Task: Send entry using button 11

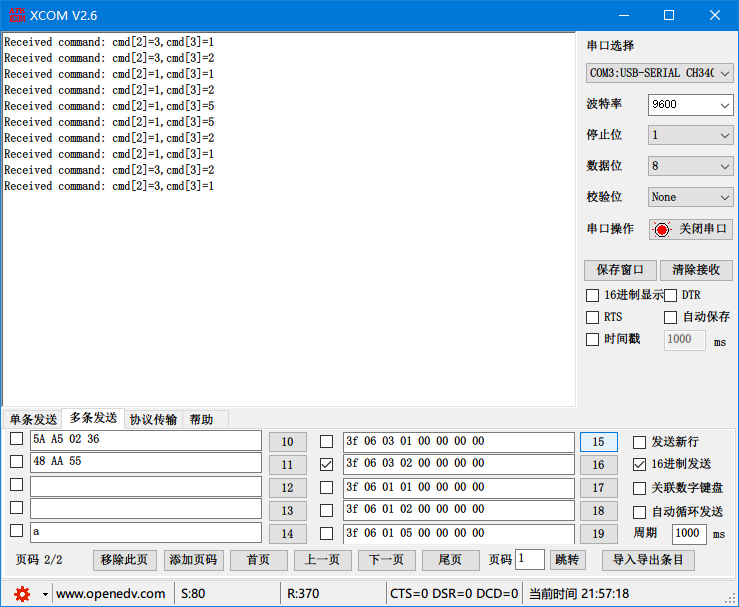Action: tap(287, 465)
